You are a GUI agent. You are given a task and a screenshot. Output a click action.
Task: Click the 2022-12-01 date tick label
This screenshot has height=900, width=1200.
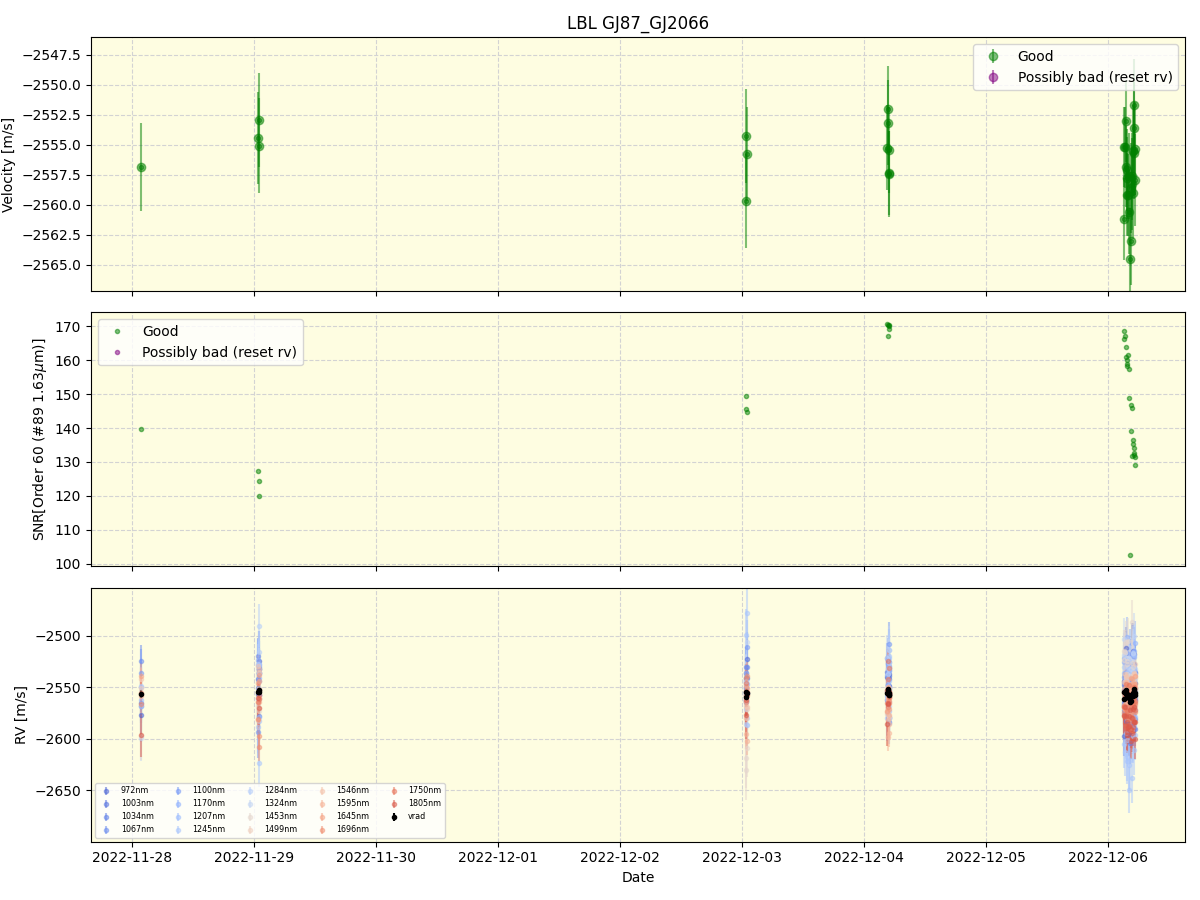(x=498, y=857)
